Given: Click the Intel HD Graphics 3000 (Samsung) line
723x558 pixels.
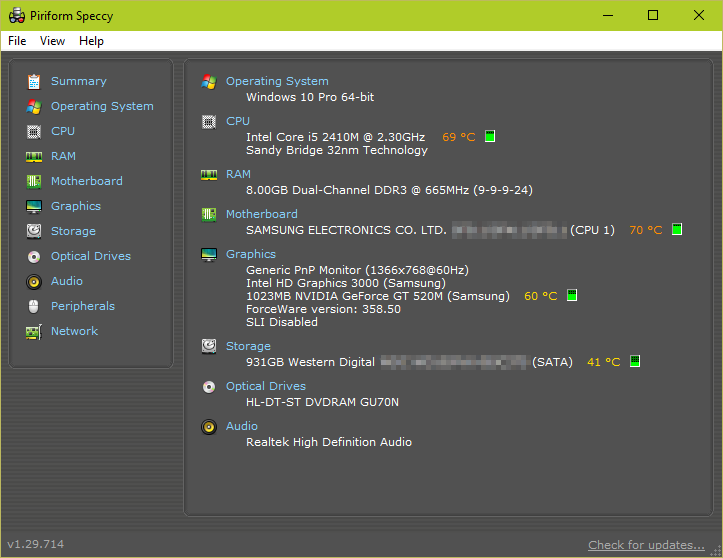Looking at the screenshot, I should point(346,283).
